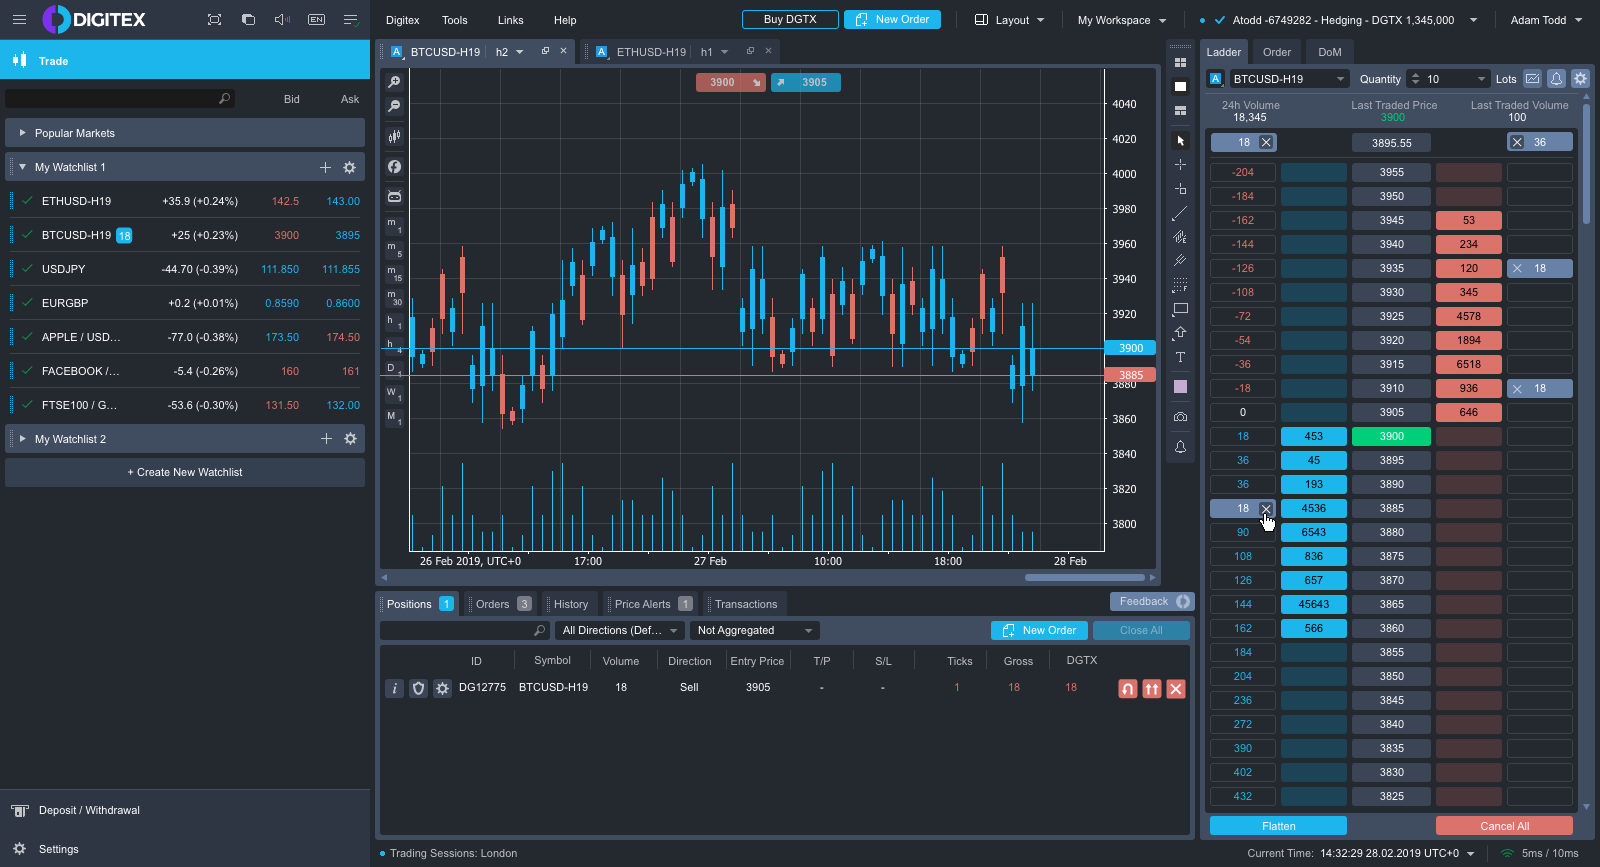Set chart timeframe to W1

394,394
